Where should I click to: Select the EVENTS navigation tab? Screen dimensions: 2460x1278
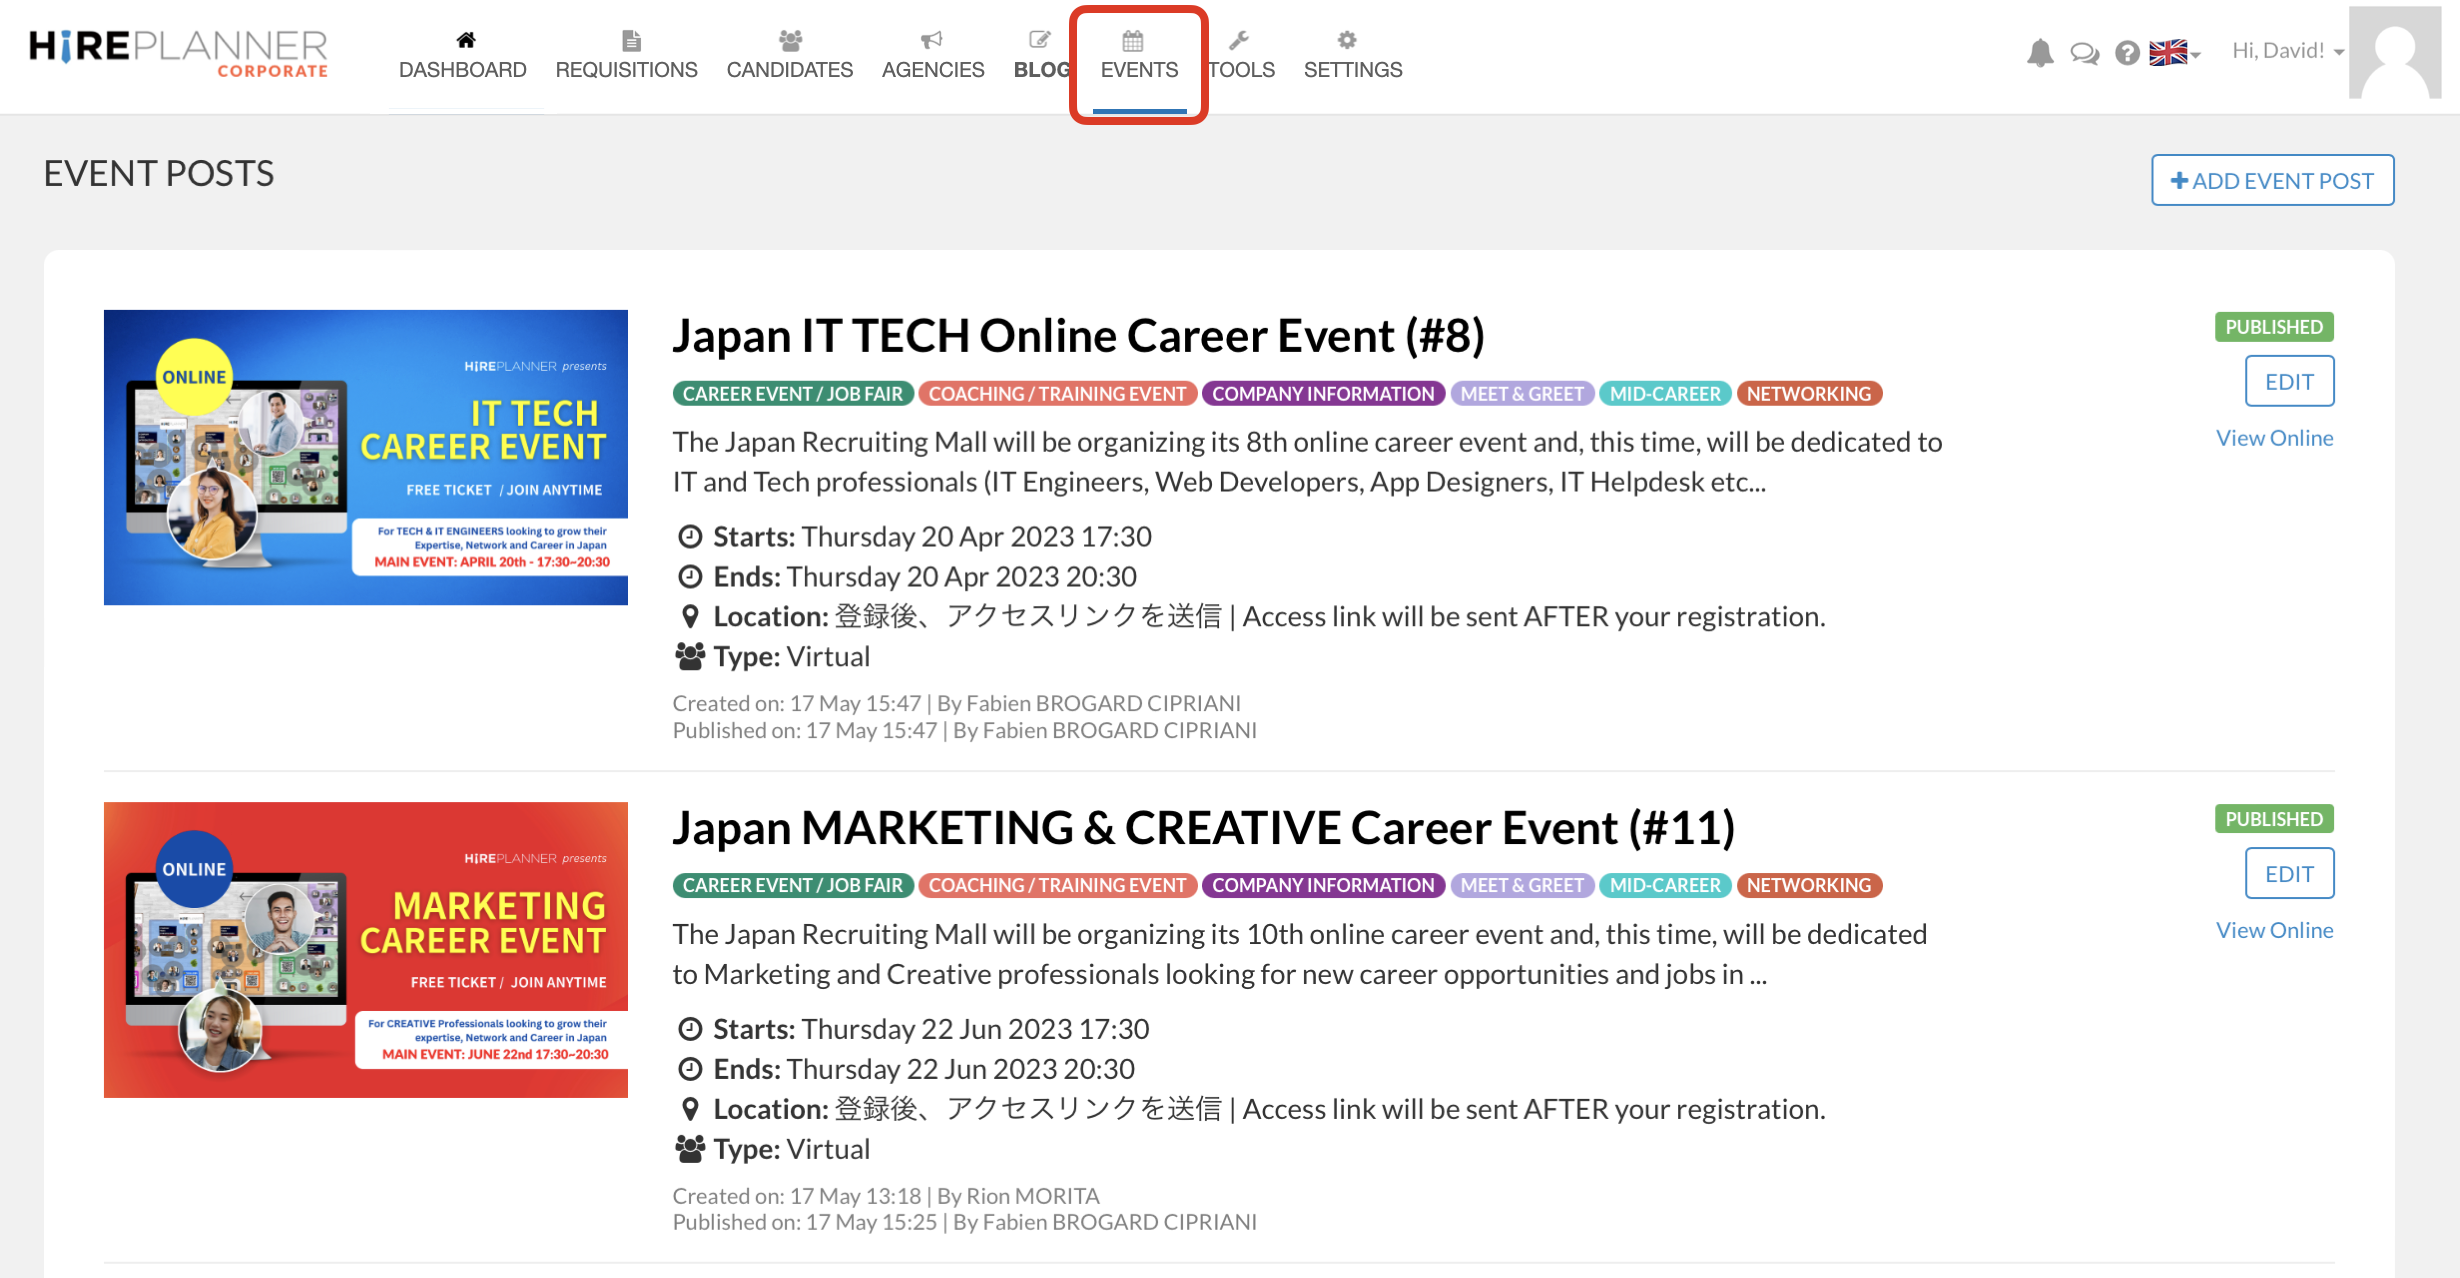coord(1138,70)
